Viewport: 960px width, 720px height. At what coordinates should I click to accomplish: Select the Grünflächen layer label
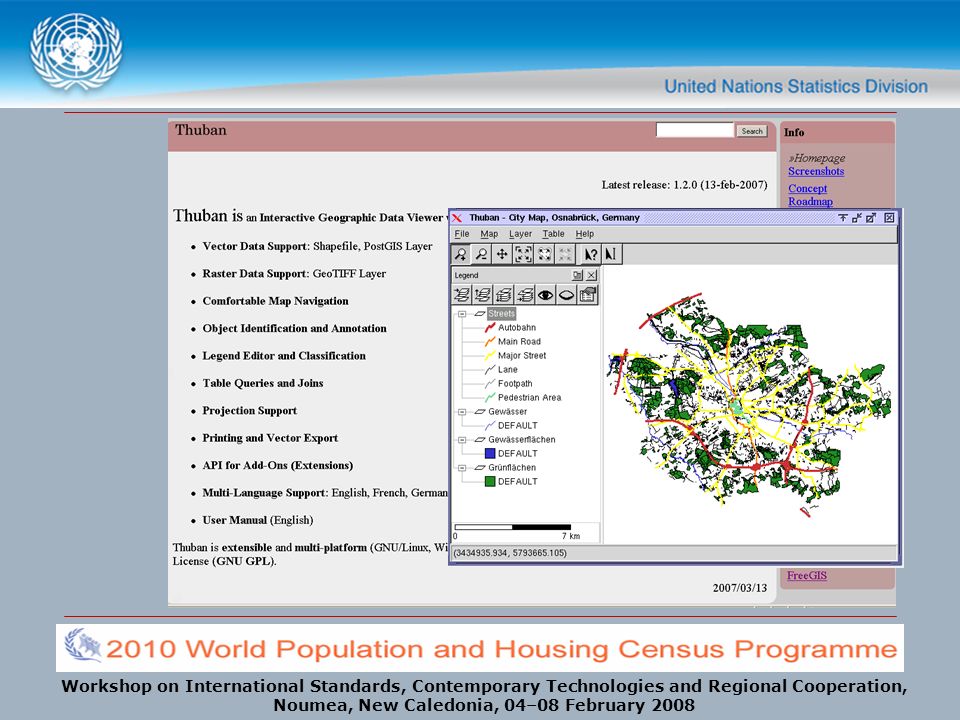[x=512, y=468]
